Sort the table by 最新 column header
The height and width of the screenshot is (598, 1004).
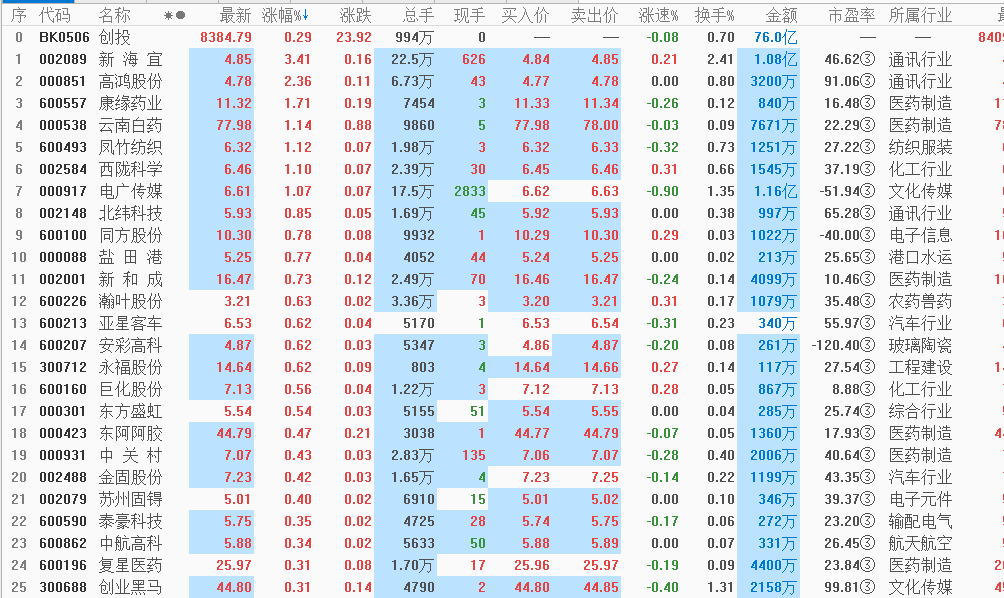235,15
